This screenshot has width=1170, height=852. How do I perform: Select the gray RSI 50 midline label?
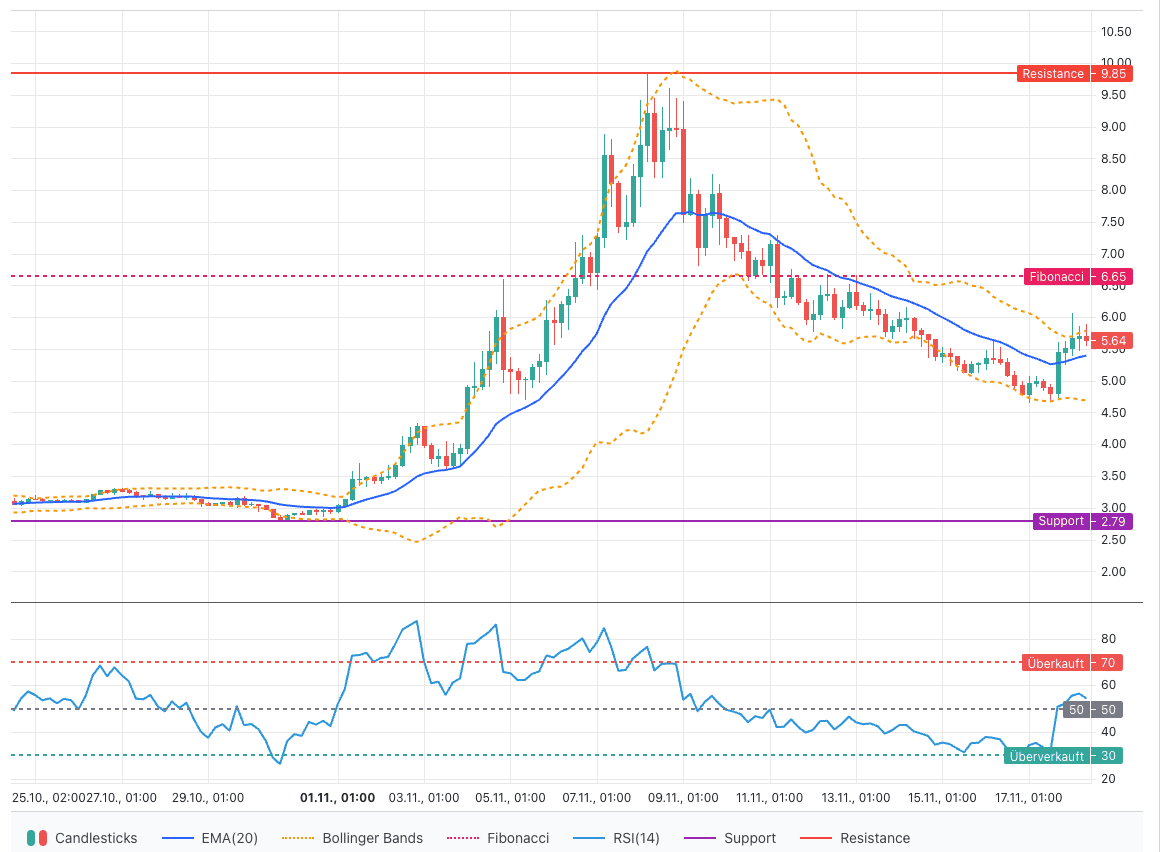[x=1092, y=710]
